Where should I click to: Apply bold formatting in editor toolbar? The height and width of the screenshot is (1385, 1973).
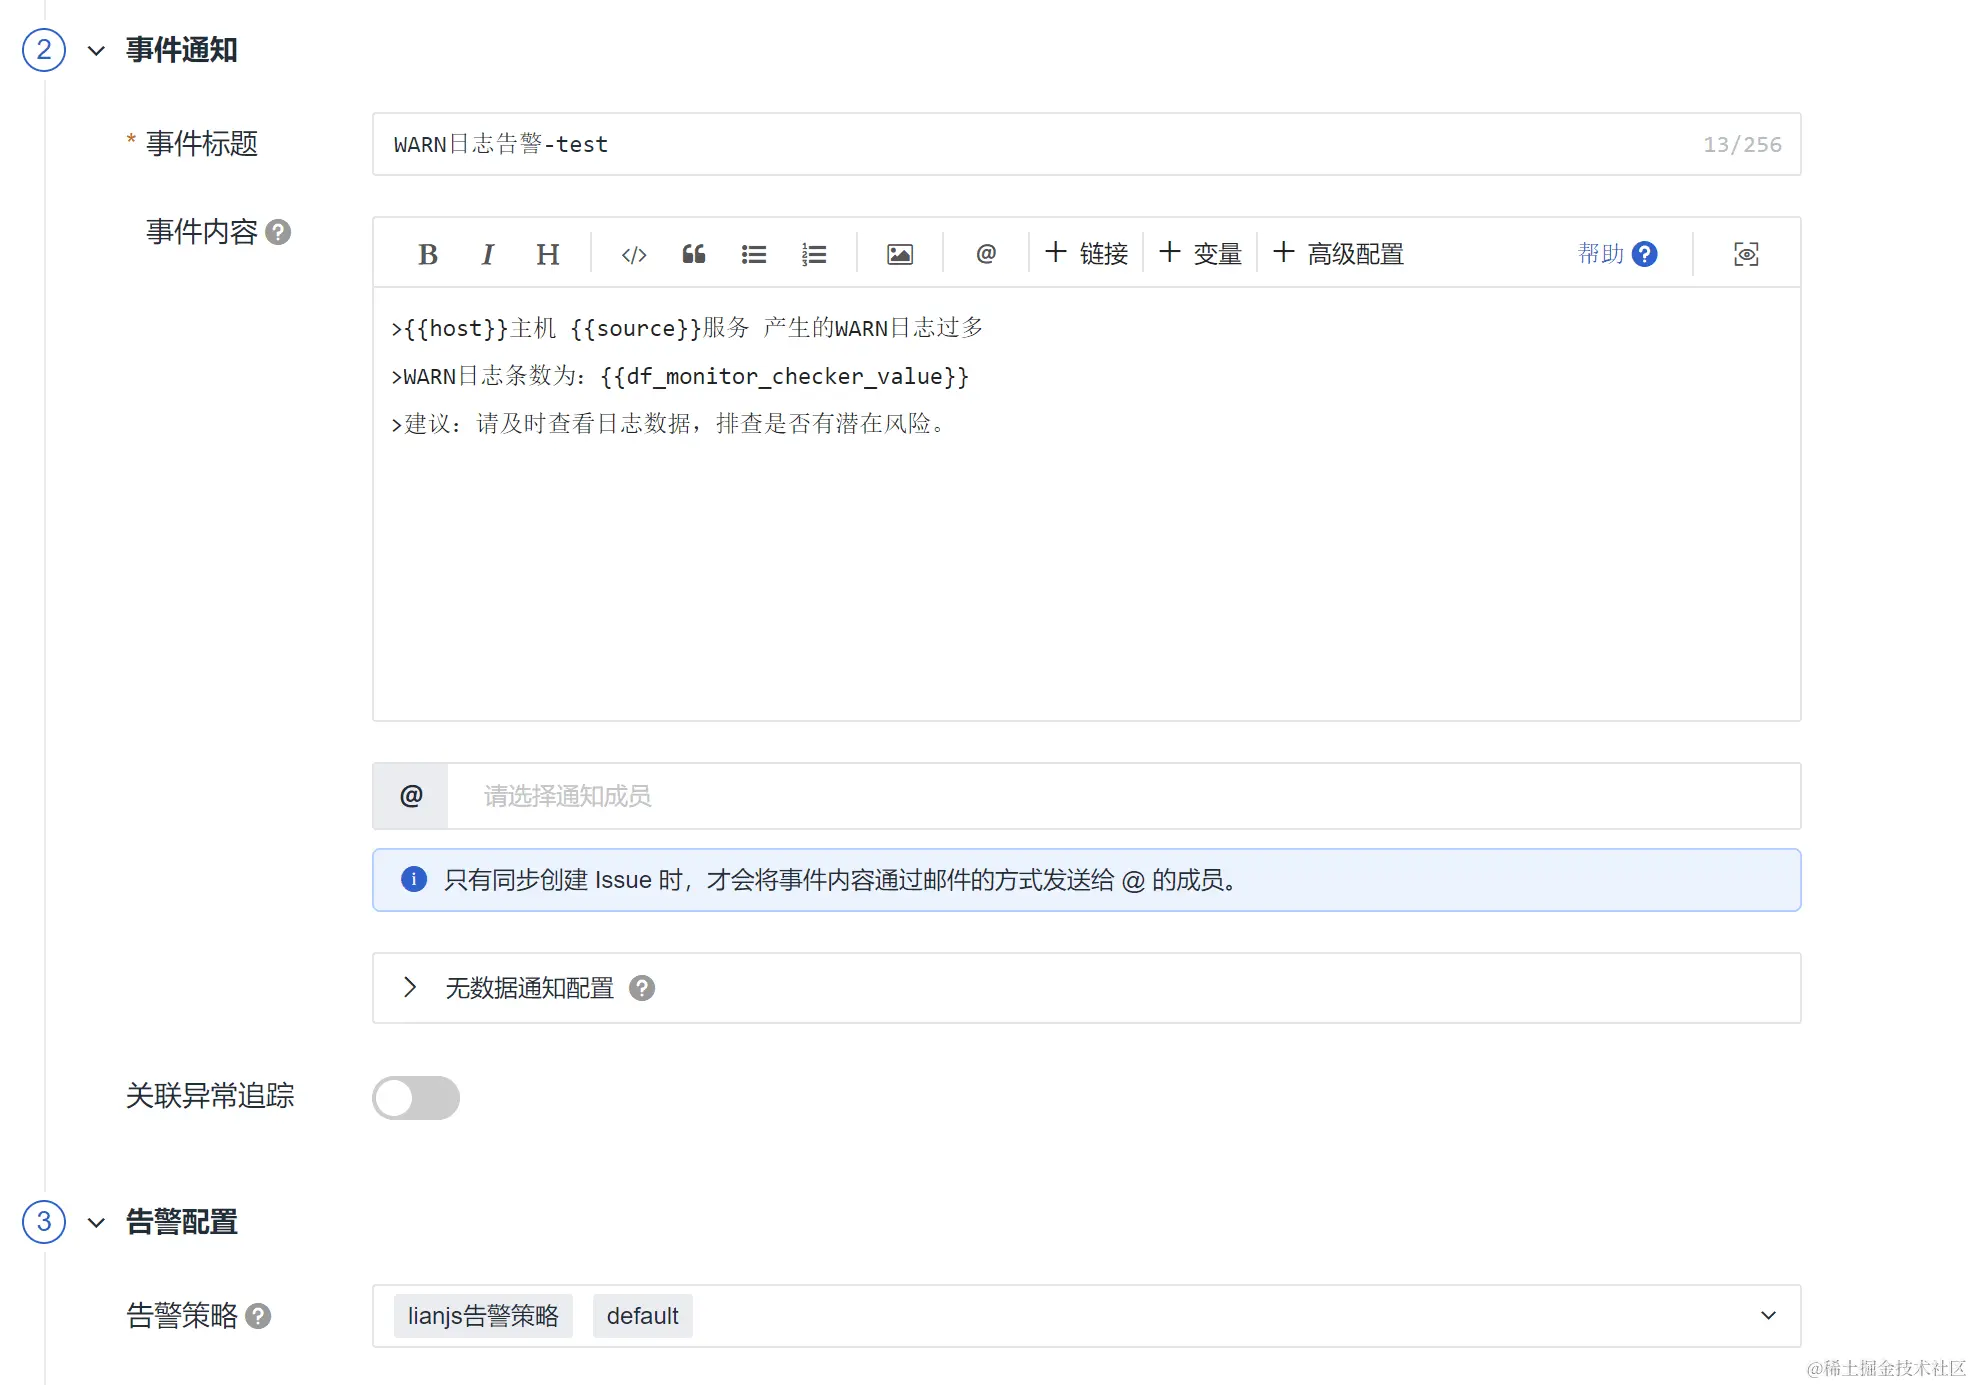[428, 254]
